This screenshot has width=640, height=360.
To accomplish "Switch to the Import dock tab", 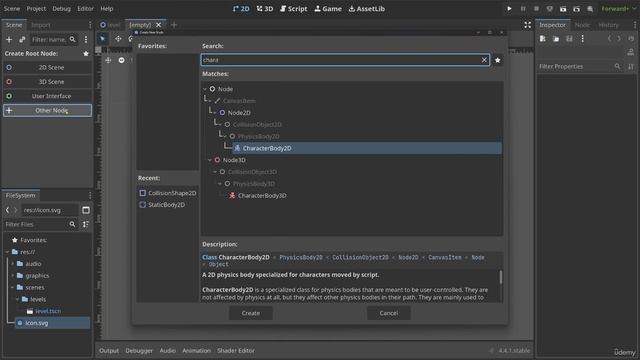I will (41, 25).
